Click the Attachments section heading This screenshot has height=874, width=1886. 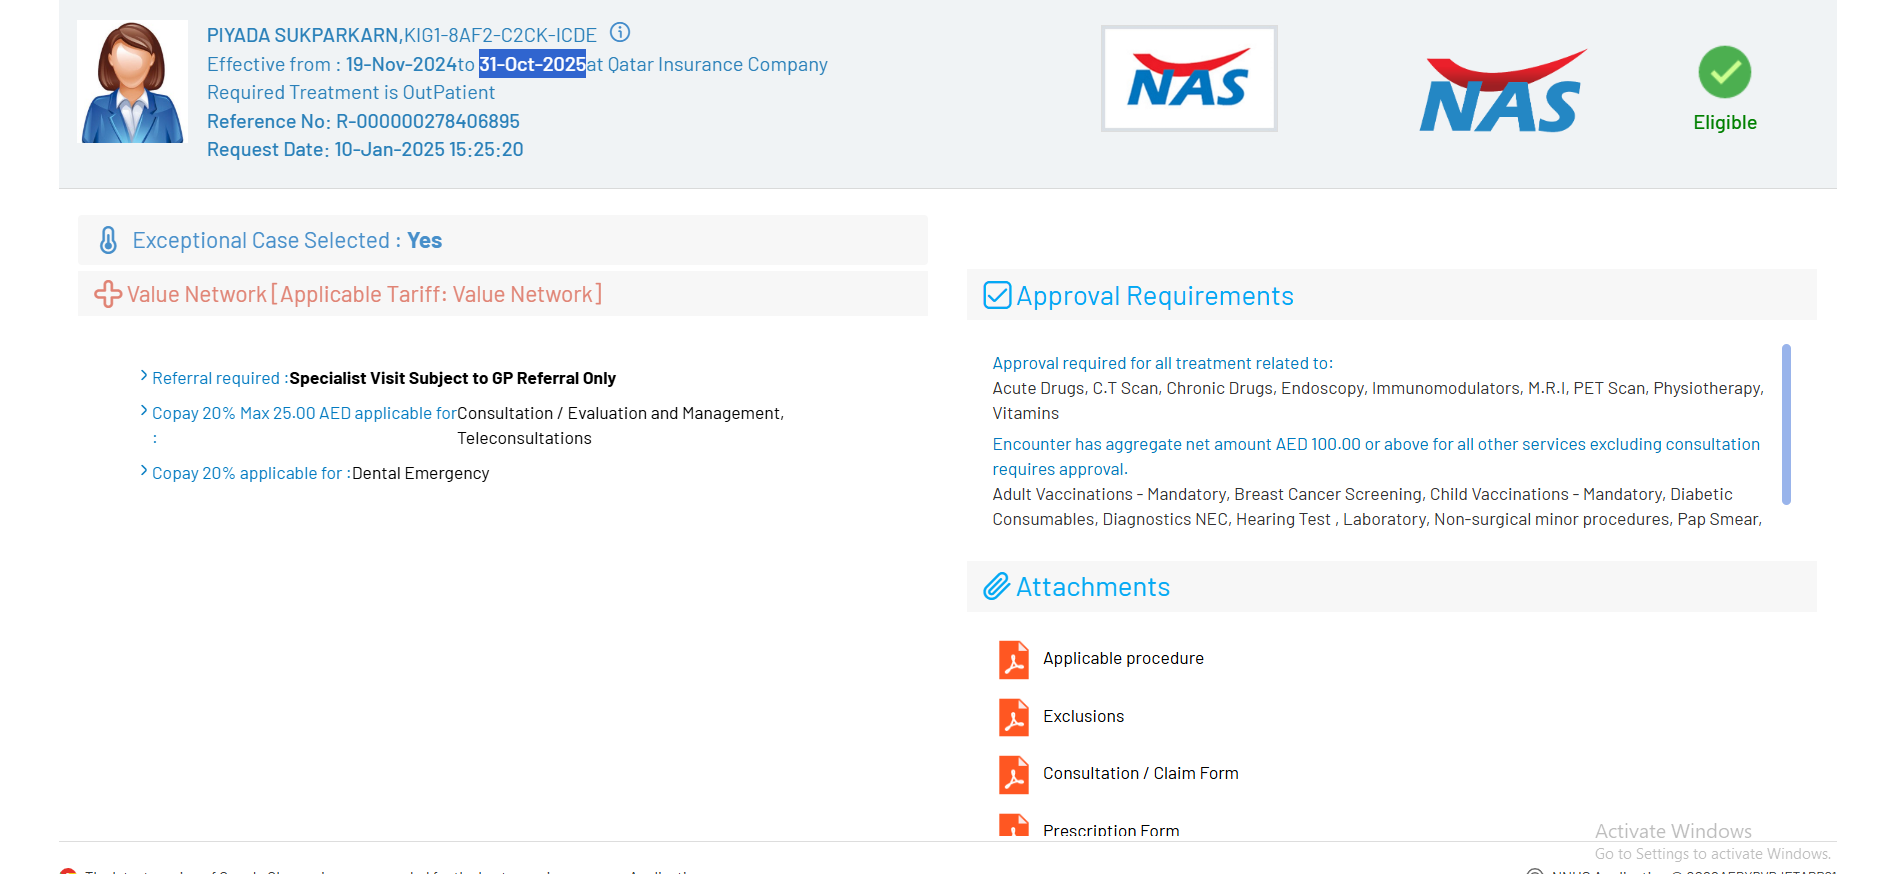1093,587
